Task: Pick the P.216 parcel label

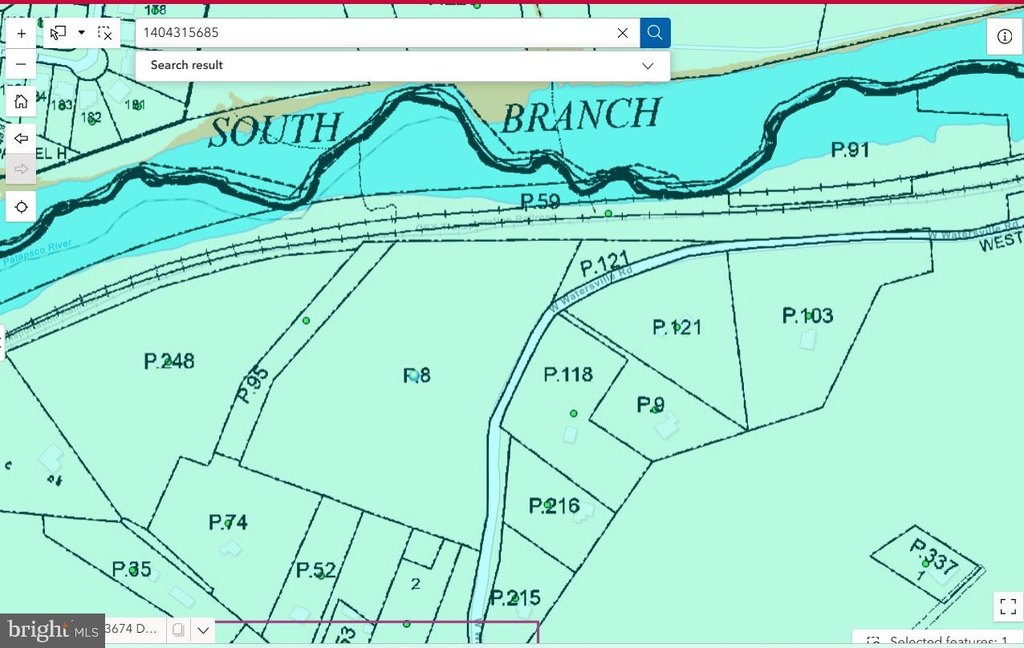Action: point(554,506)
